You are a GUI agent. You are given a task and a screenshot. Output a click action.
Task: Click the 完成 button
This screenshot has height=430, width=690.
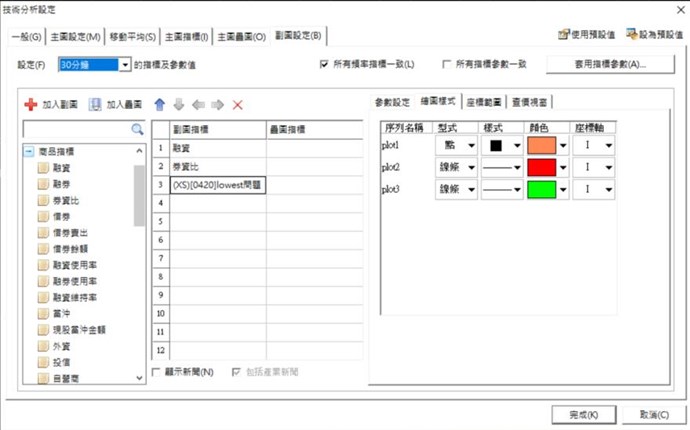coord(579,413)
